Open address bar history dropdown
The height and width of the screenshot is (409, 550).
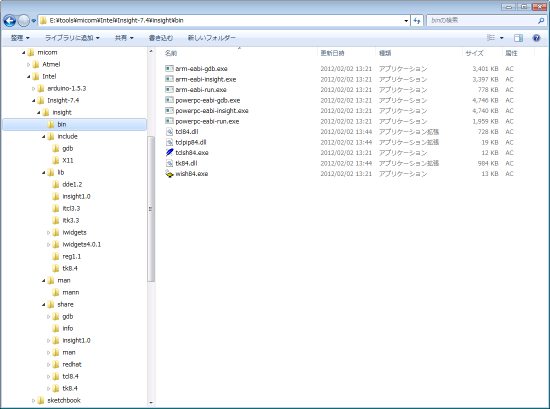pos(406,21)
